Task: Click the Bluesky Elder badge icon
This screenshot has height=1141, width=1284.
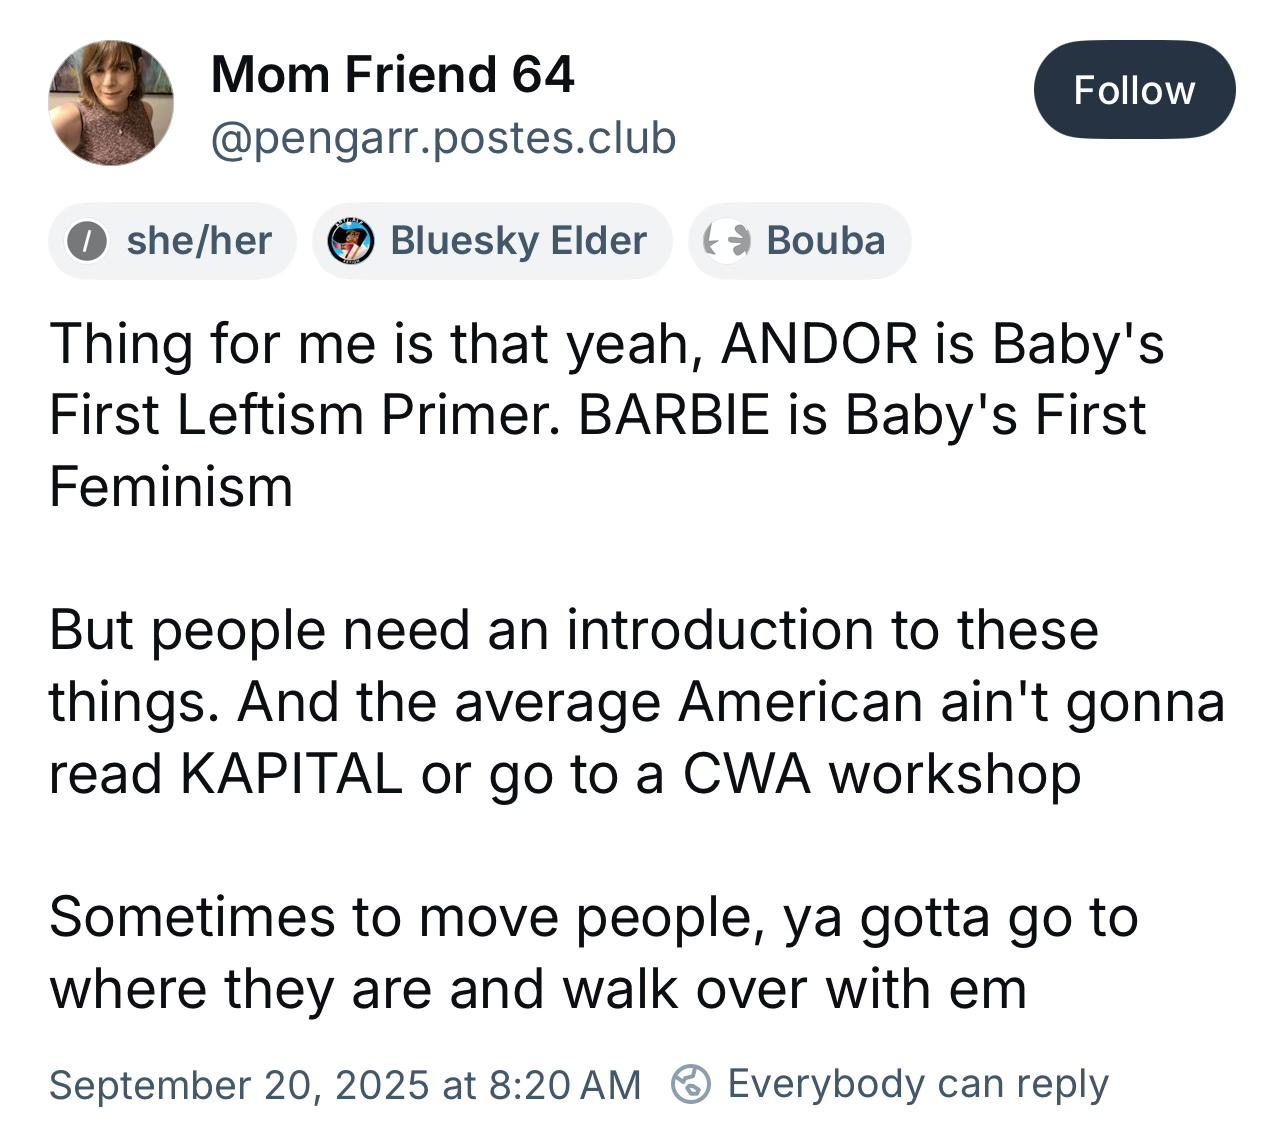Action: [351, 241]
